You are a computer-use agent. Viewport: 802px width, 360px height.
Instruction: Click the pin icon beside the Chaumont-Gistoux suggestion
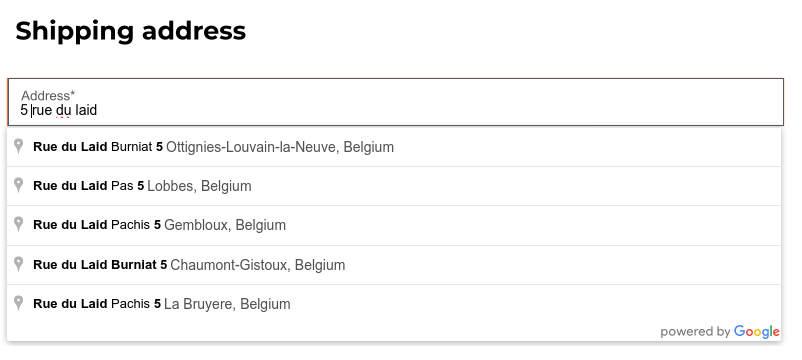click(x=18, y=264)
